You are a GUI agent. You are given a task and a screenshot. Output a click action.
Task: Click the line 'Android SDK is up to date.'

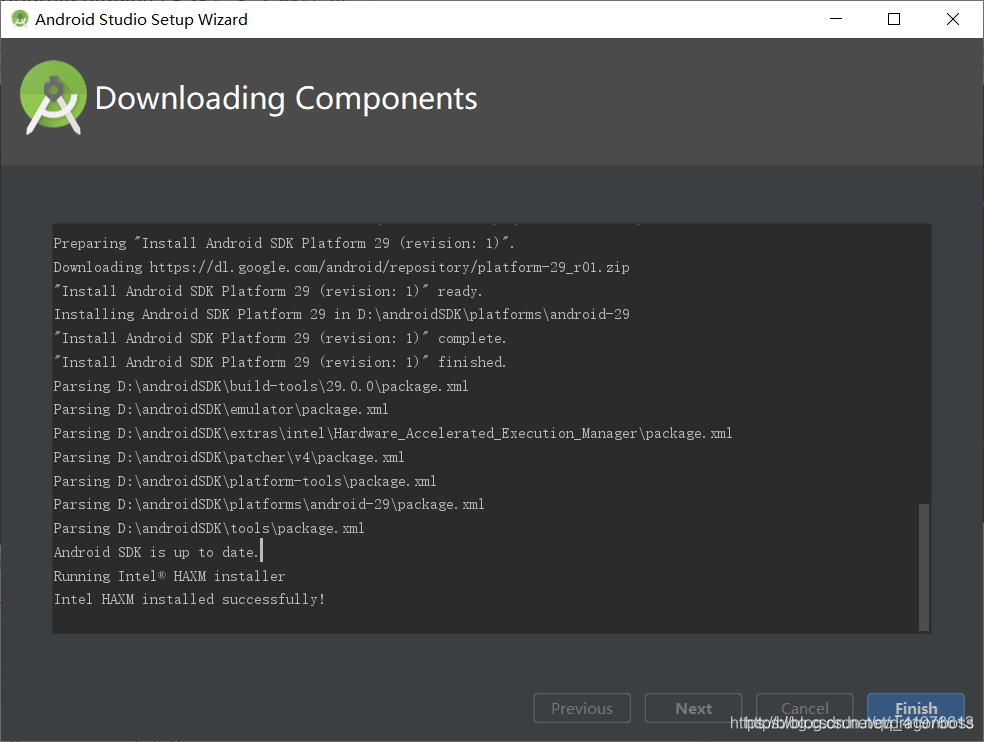pyautogui.click(x=156, y=552)
